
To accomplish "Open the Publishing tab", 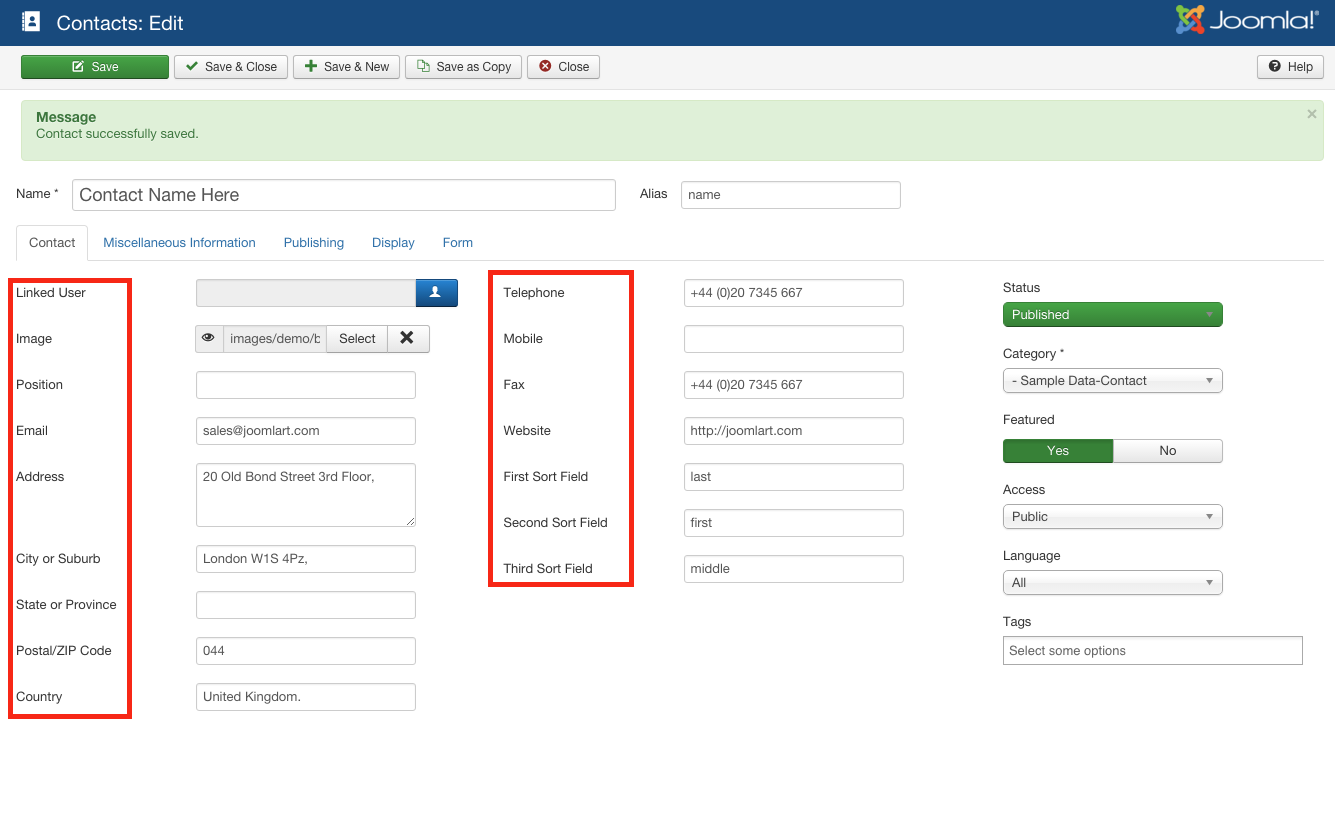I will [x=313, y=243].
